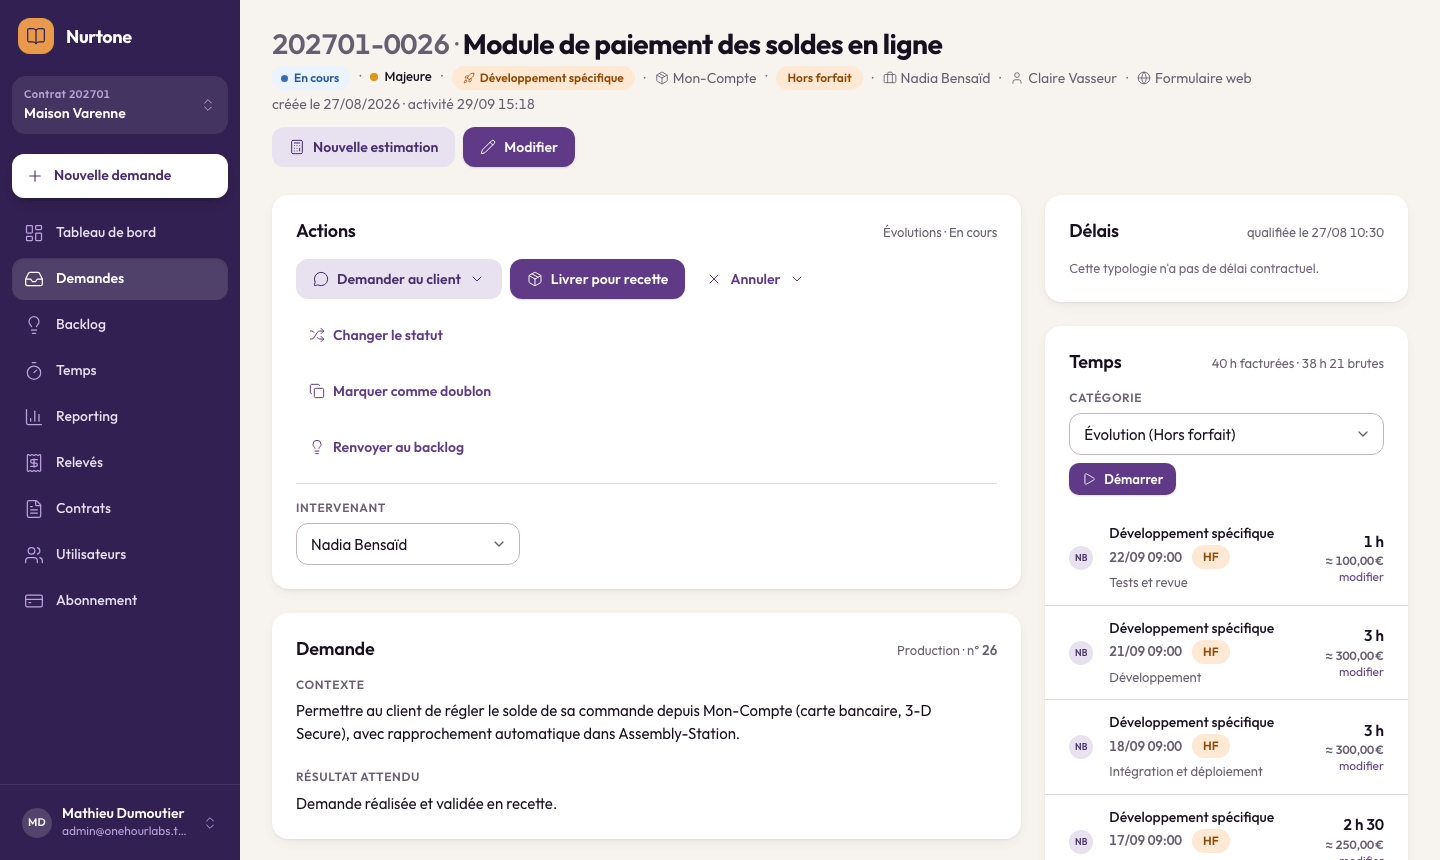Click the Nurtone book logo icon
This screenshot has width=1440, height=860.
[36, 36]
